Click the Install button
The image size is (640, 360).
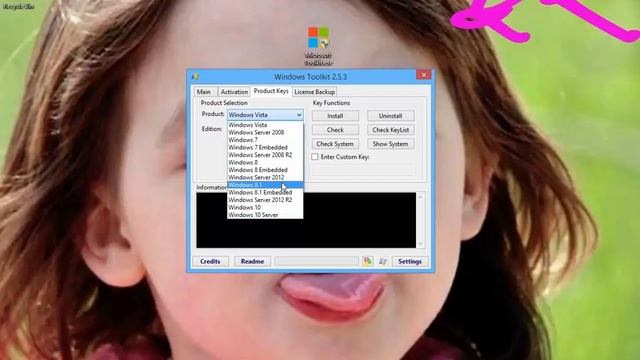[x=335, y=116]
